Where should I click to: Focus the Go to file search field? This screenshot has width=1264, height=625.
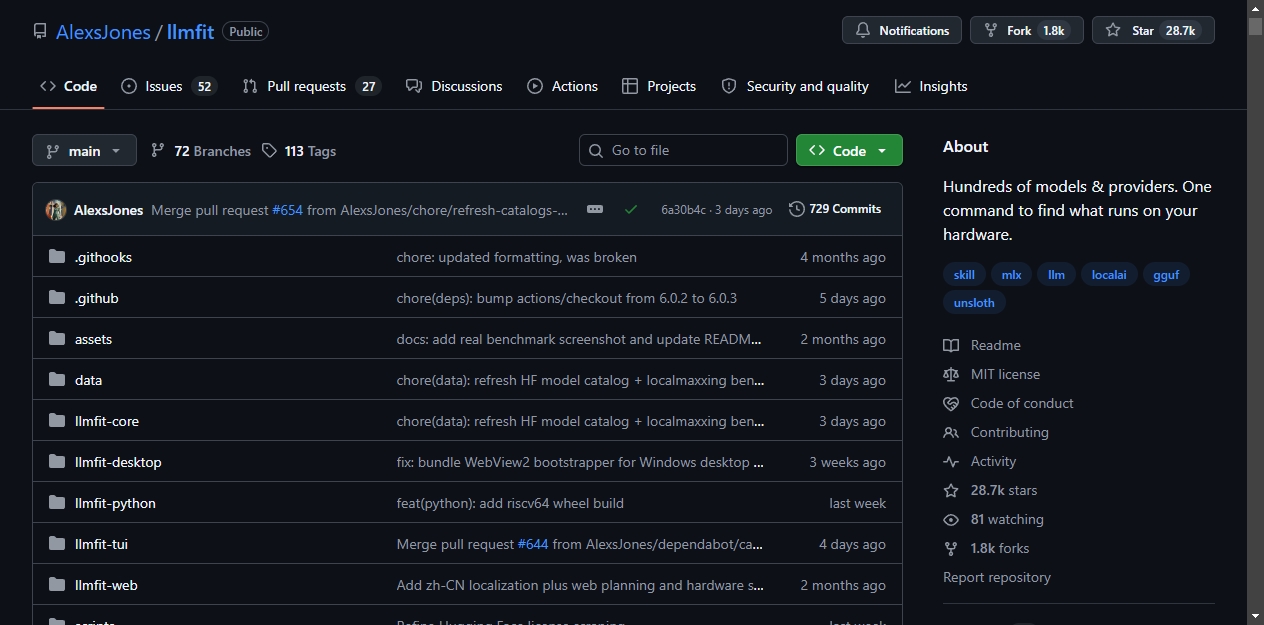point(683,150)
